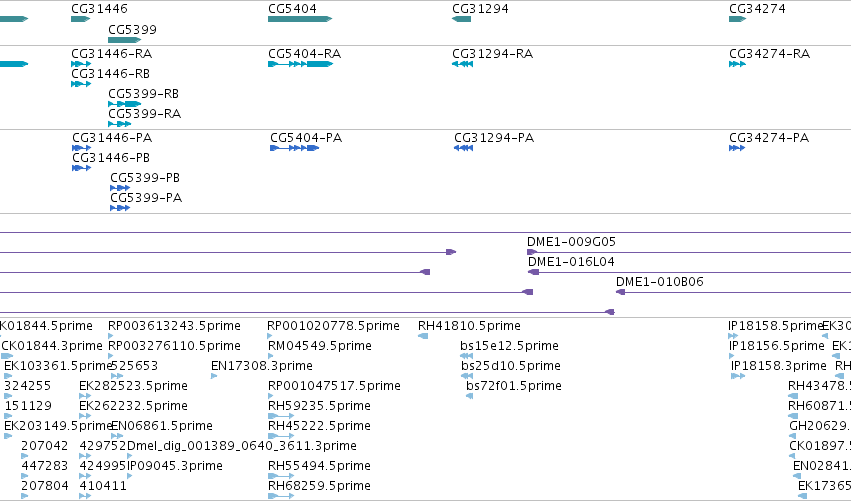
Task: Select EST IP18158.5prime
Action: (776, 326)
